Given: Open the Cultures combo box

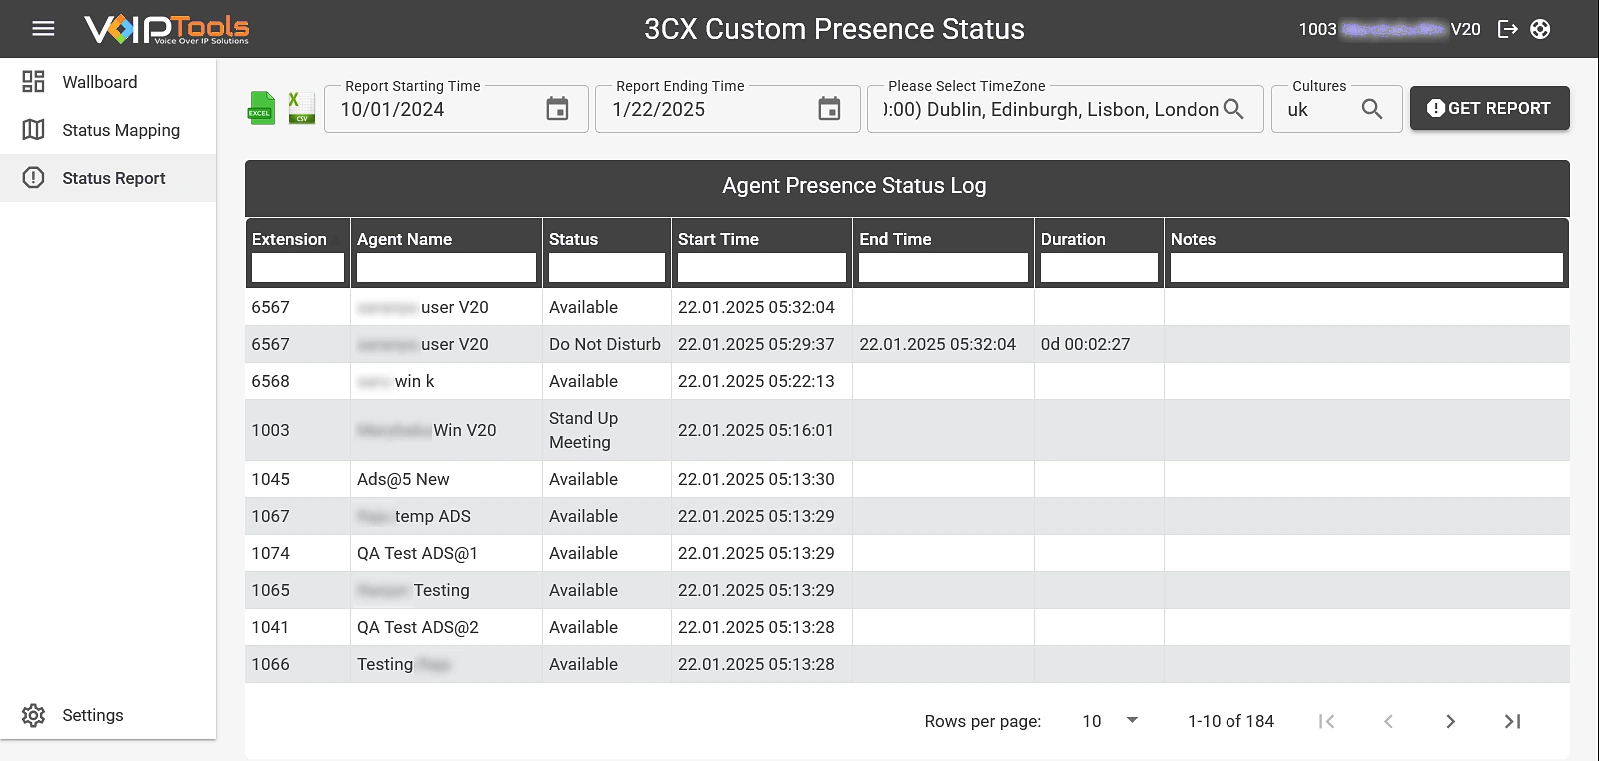Looking at the screenshot, I should point(1336,109).
